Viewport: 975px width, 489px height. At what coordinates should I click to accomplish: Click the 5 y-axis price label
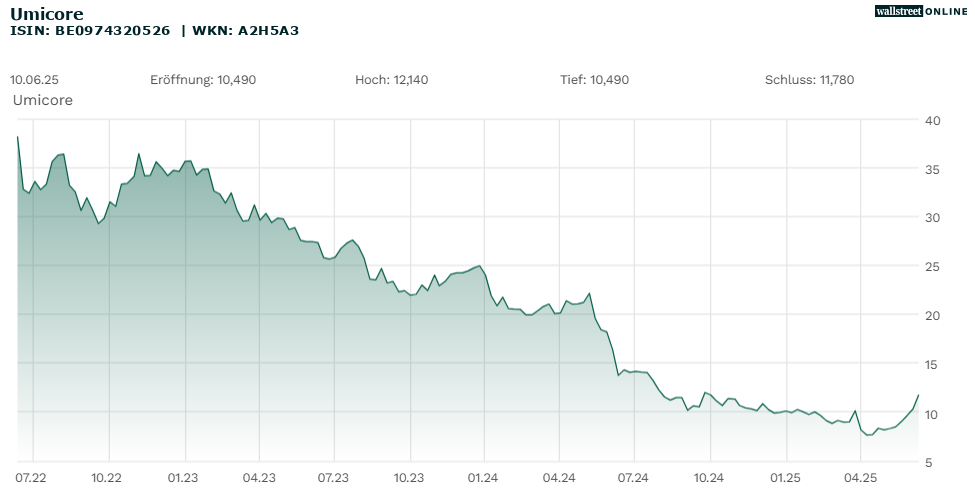(x=931, y=462)
